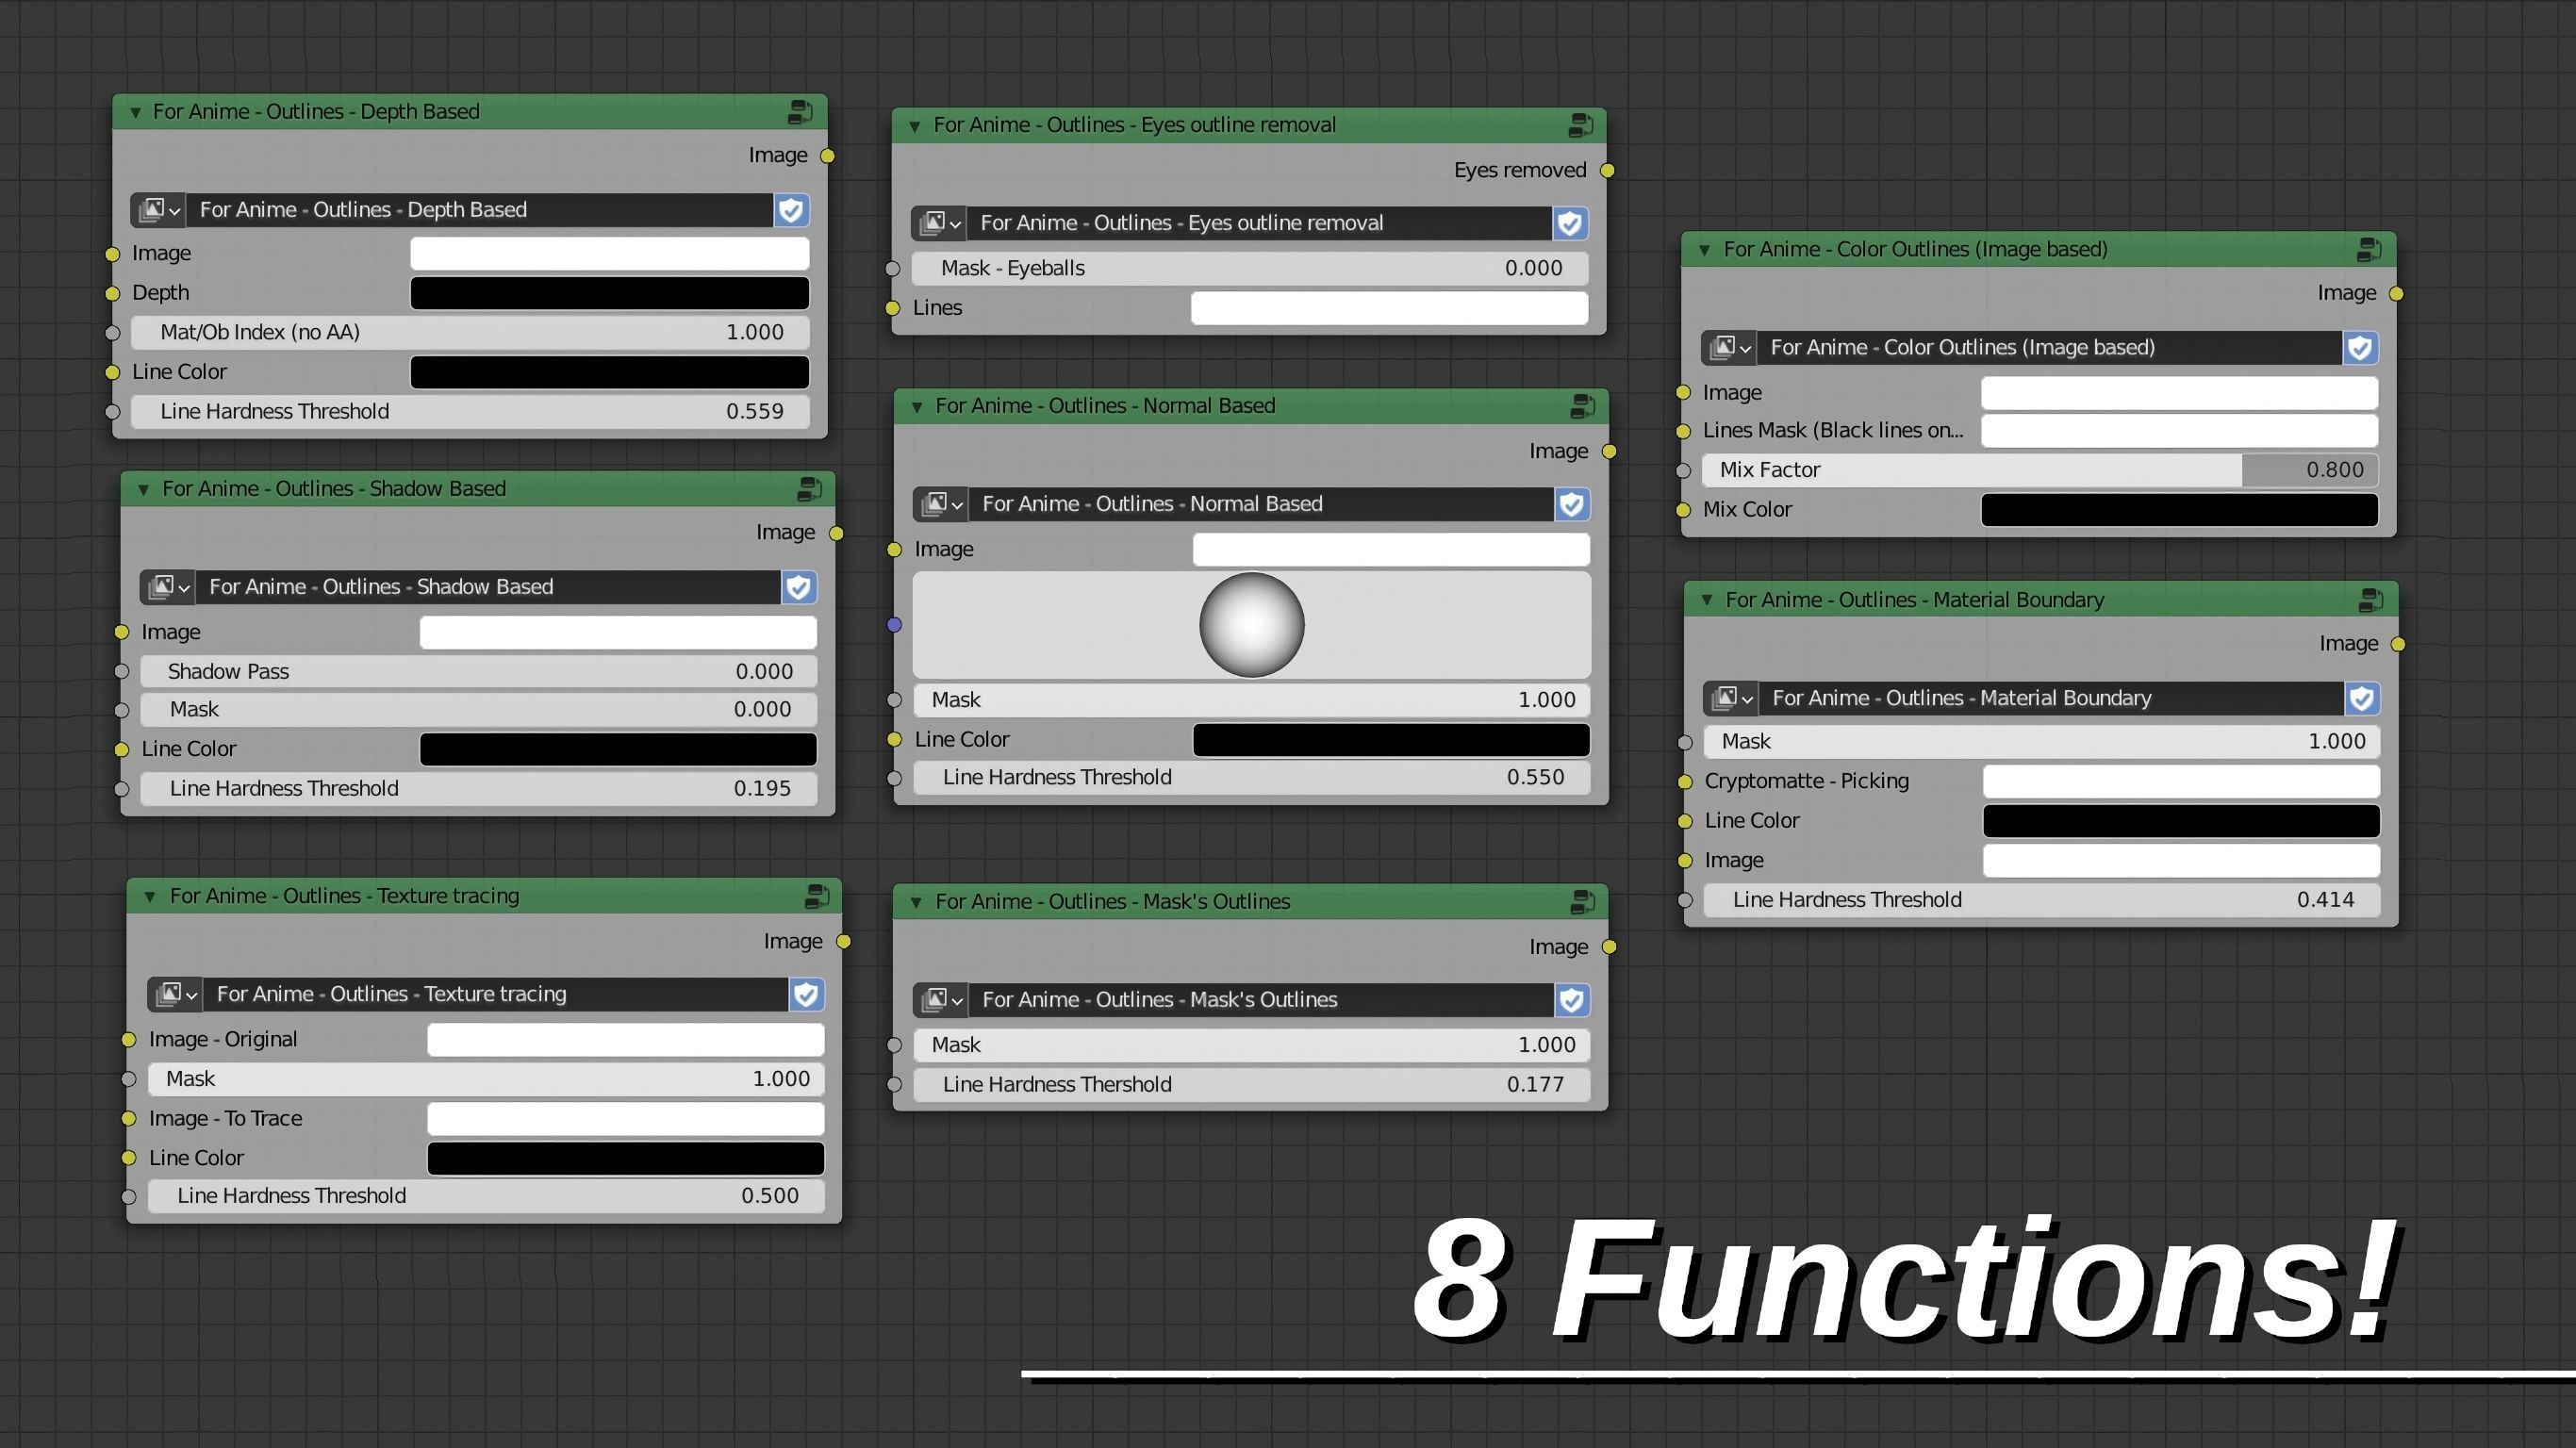Image resolution: width=2576 pixels, height=1448 pixels.
Task: Click the node group icon on Color Outlines header
Action: (x=2369, y=249)
